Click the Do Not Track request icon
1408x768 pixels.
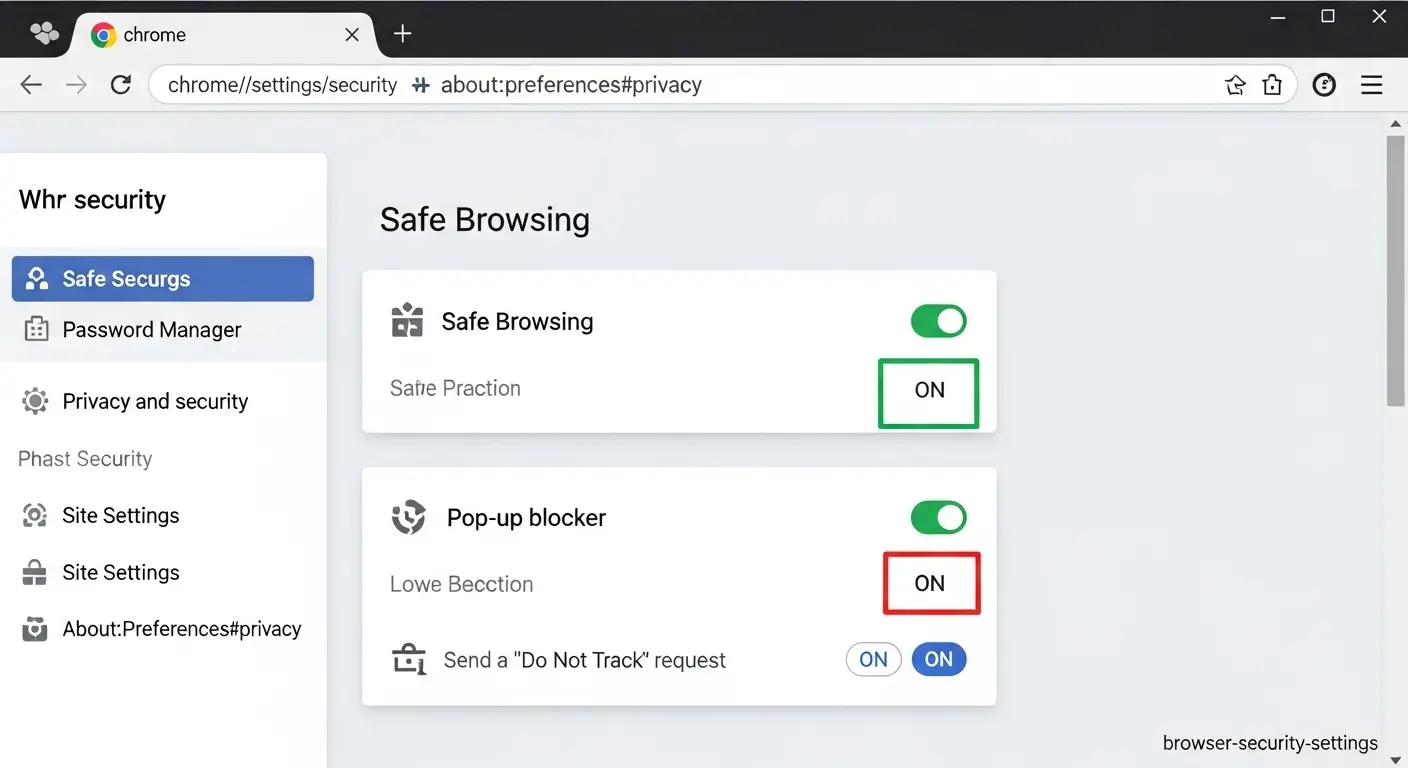click(409, 660)
